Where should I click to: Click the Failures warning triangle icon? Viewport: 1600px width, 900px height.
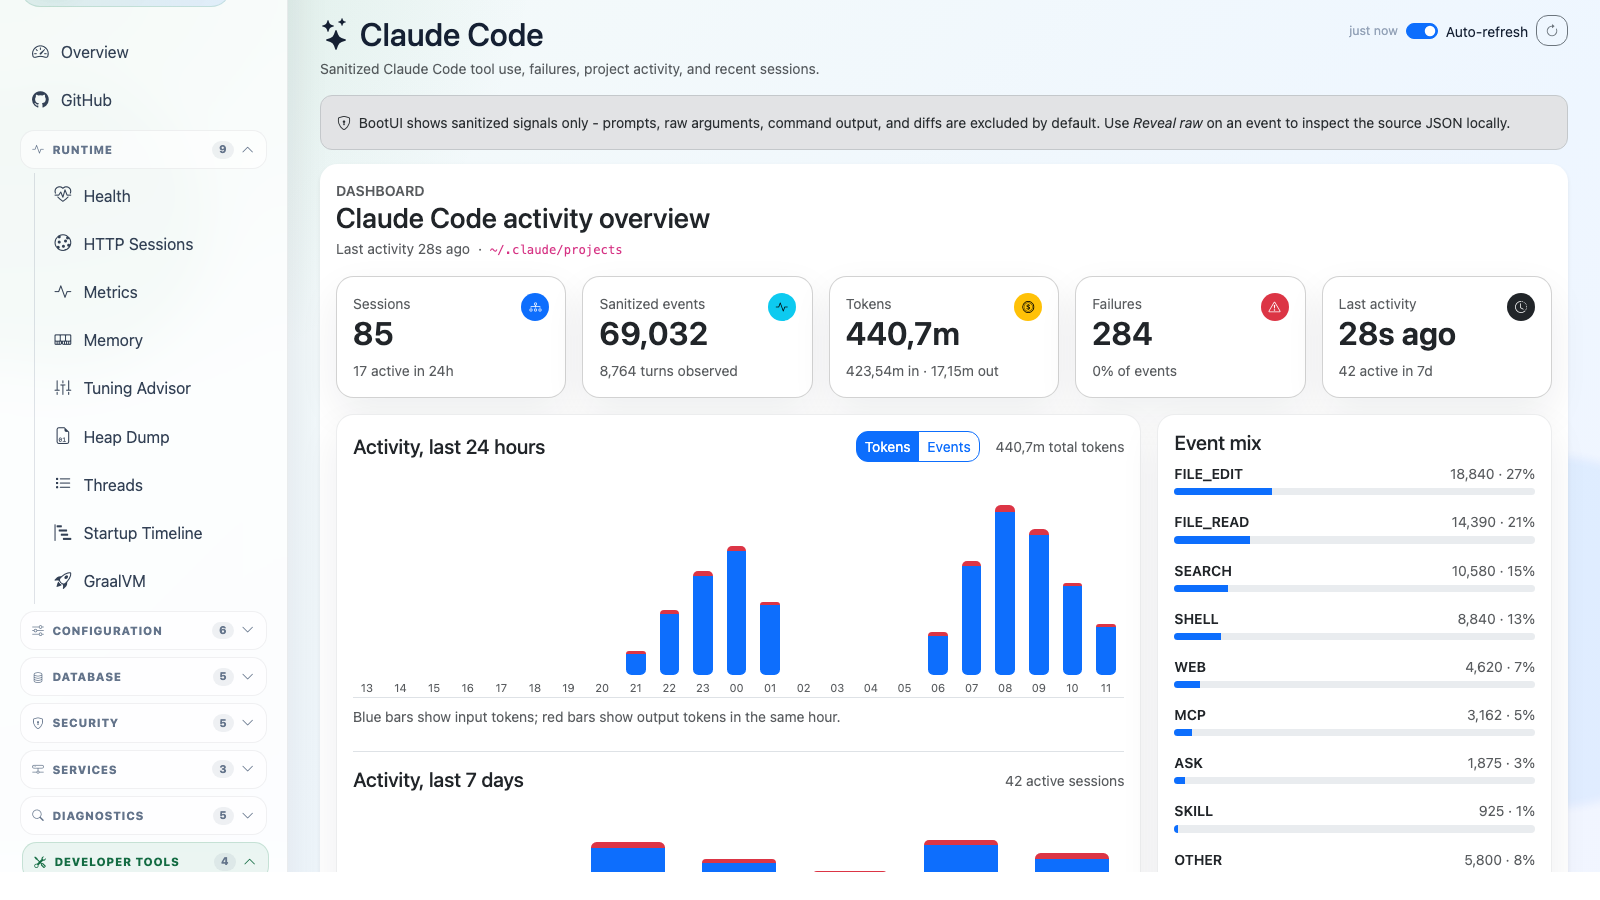[x=1275, y=307]
